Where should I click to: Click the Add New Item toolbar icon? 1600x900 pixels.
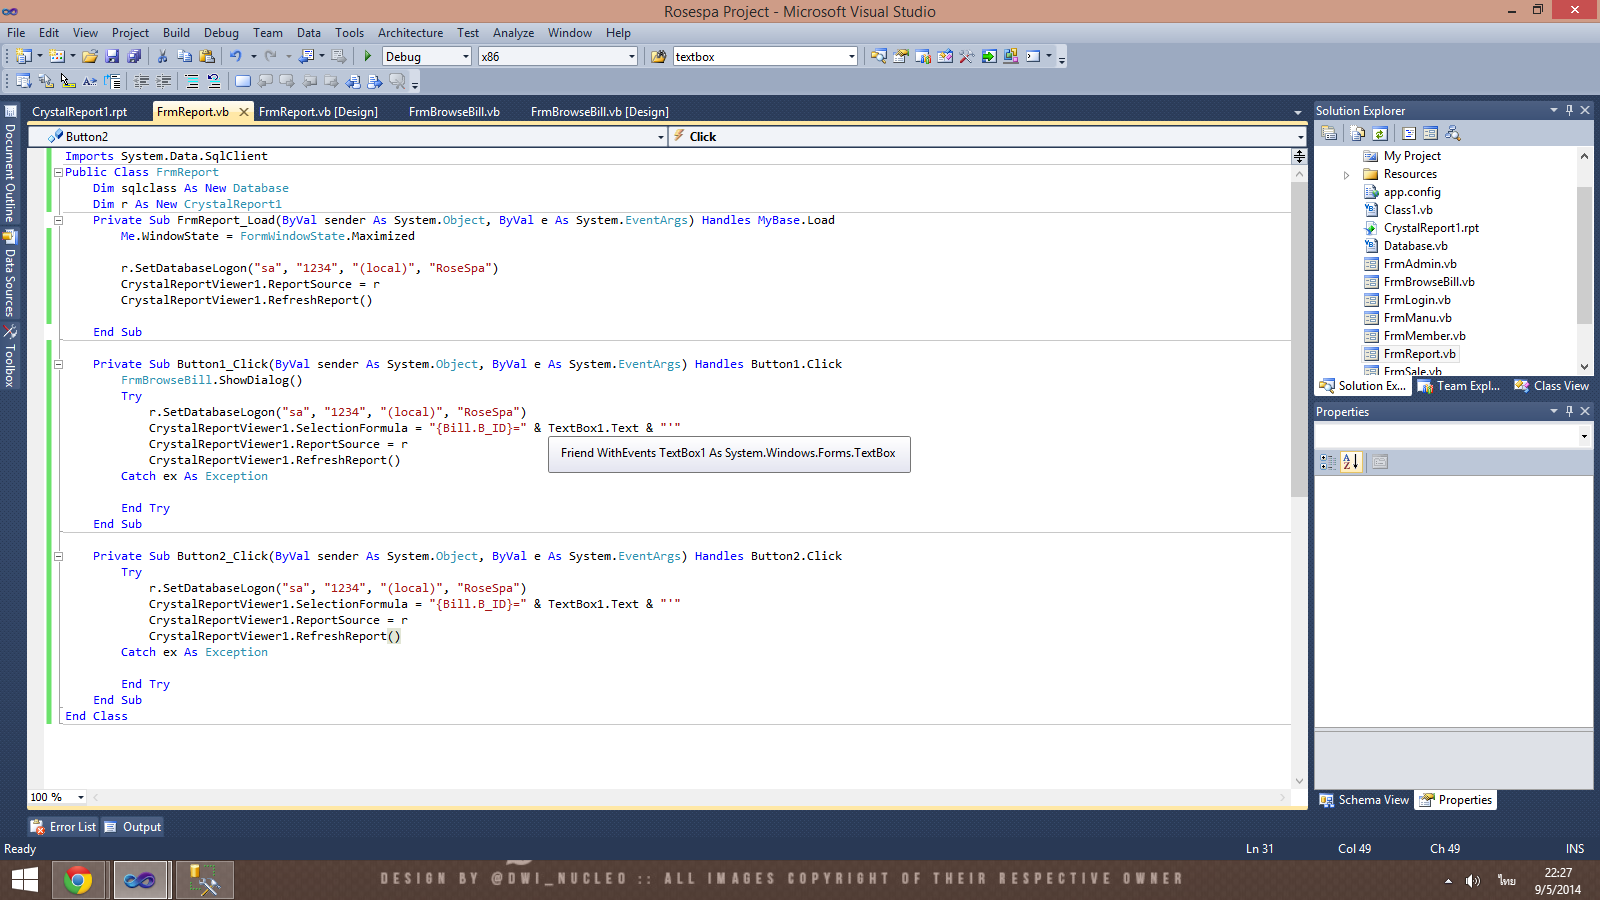(x=57, y=56)
